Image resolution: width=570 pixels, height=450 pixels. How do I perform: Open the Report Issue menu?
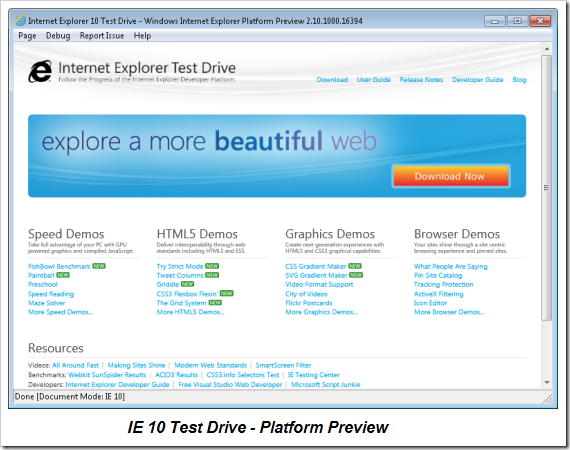(x=102, y=36)
